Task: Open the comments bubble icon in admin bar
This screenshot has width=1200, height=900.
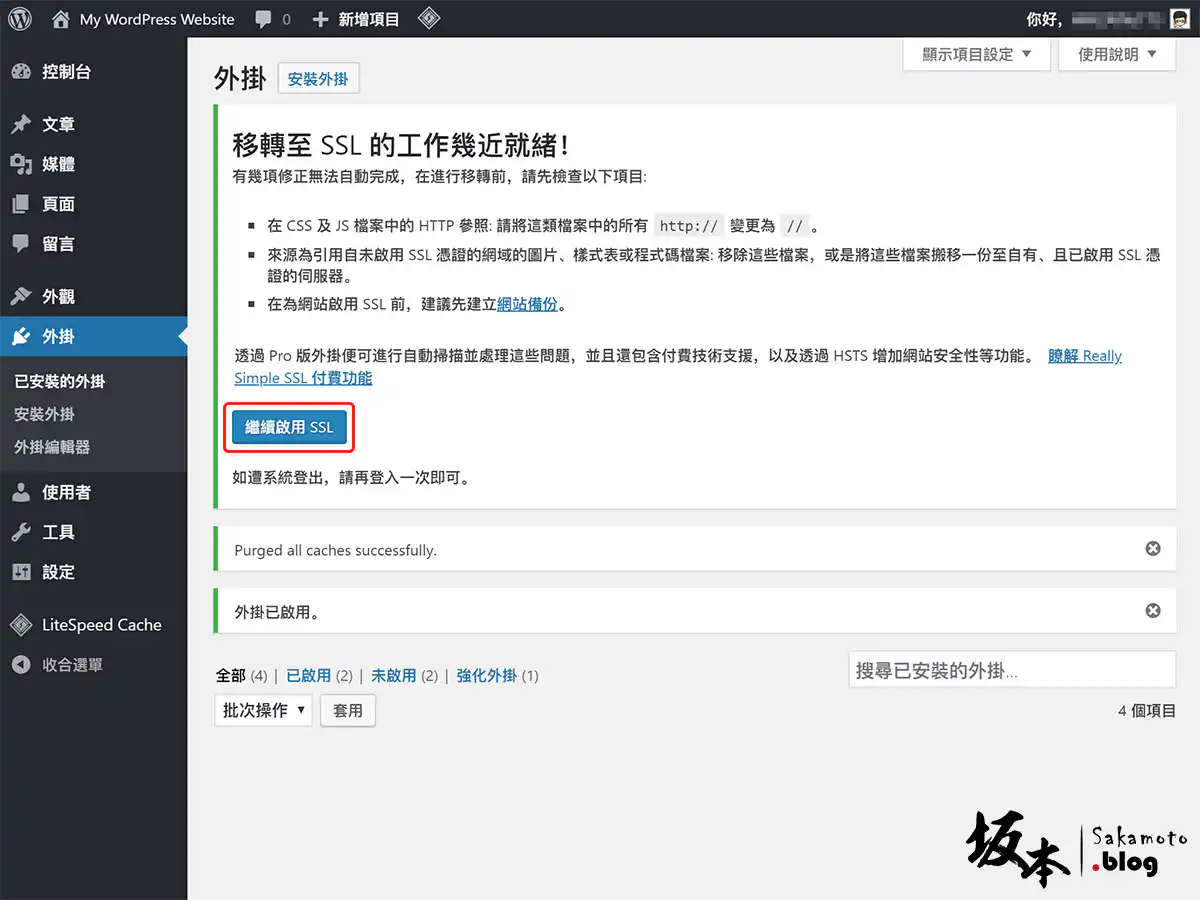Action: 263,19
